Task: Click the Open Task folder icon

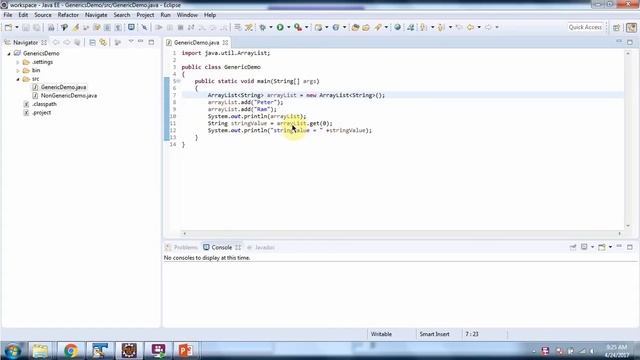Action: click(x=366, y=27)
